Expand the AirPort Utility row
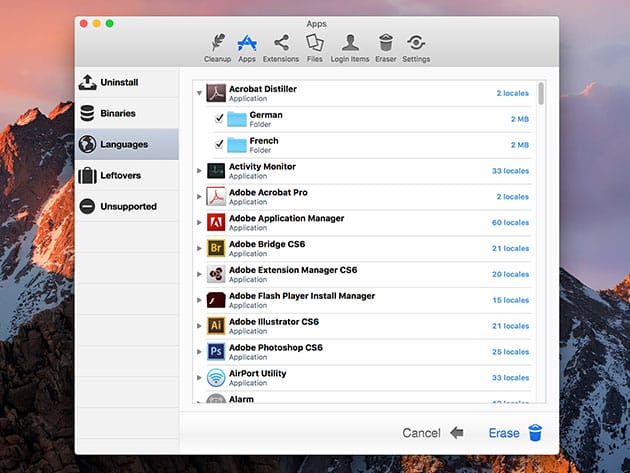 (200, 378)
